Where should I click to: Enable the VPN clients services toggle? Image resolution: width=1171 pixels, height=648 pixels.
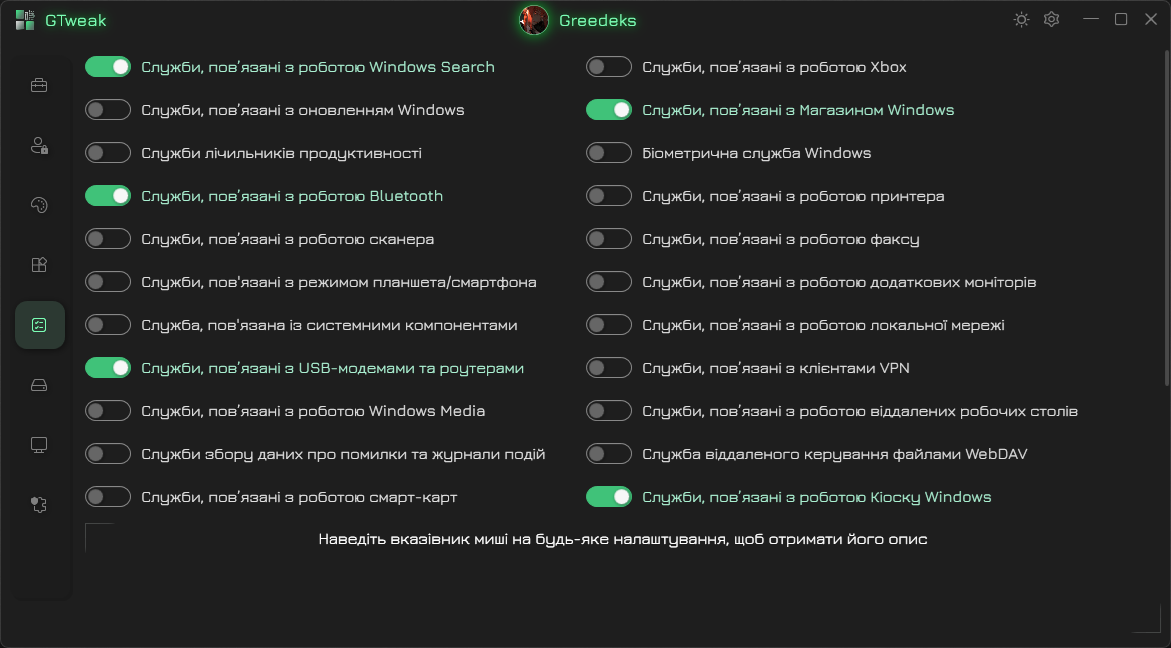[609, 368]
